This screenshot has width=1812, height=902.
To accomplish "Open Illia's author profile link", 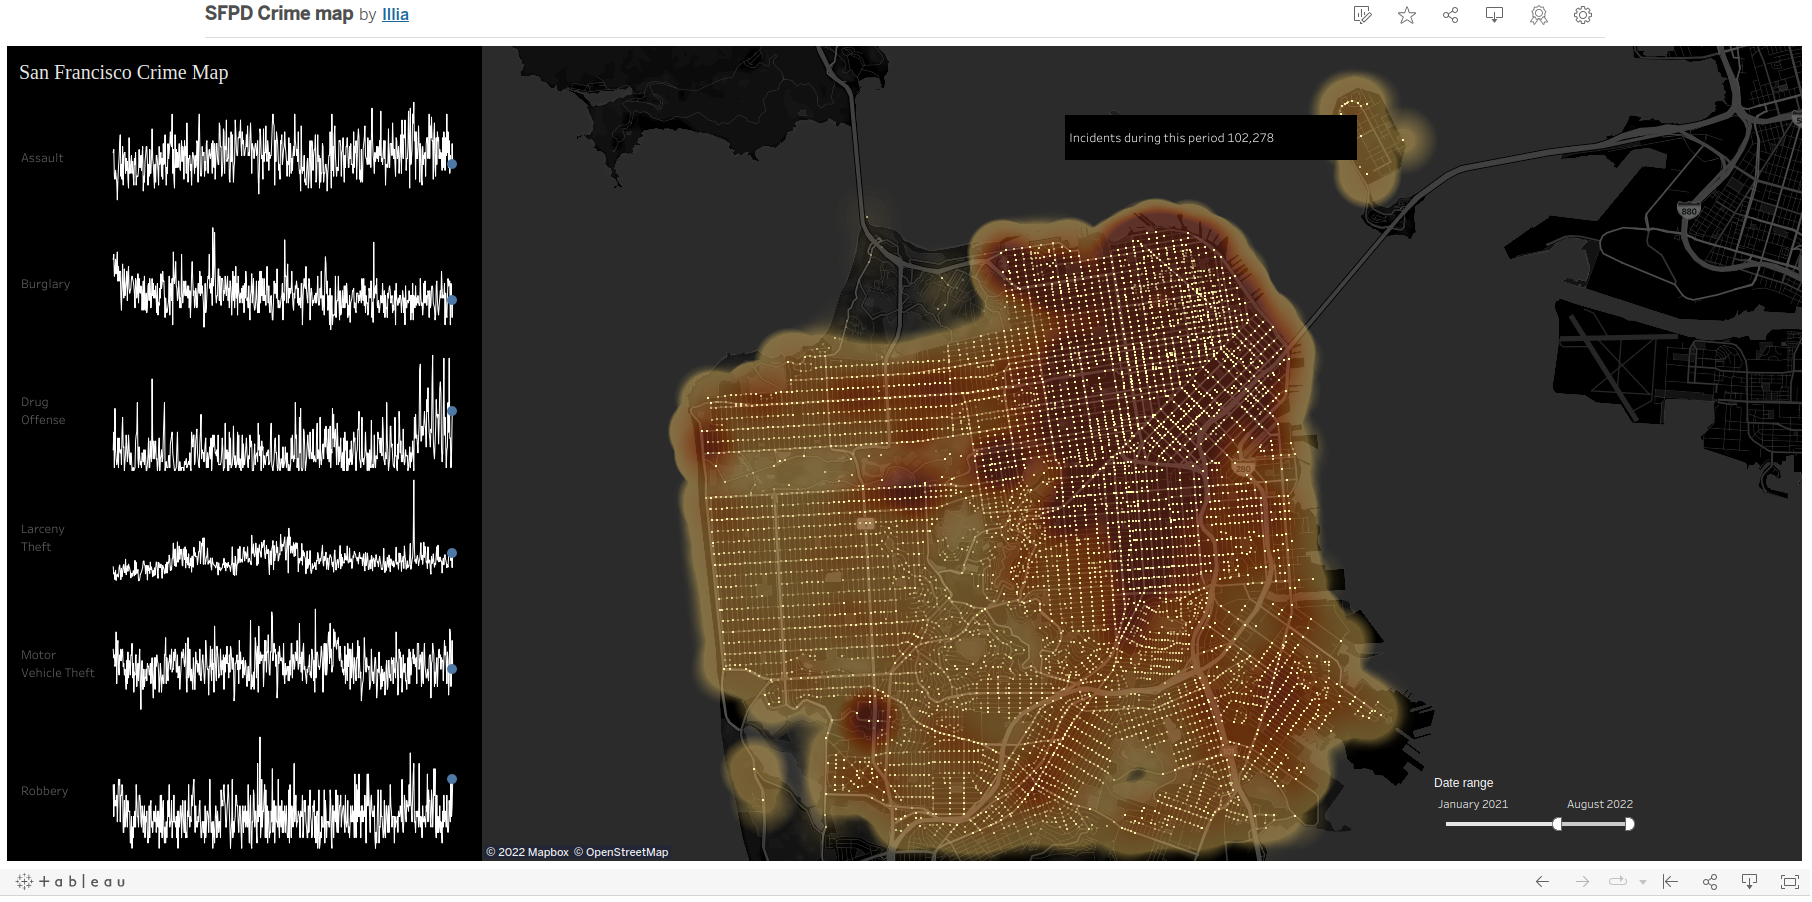I will [x=395, y=14].
